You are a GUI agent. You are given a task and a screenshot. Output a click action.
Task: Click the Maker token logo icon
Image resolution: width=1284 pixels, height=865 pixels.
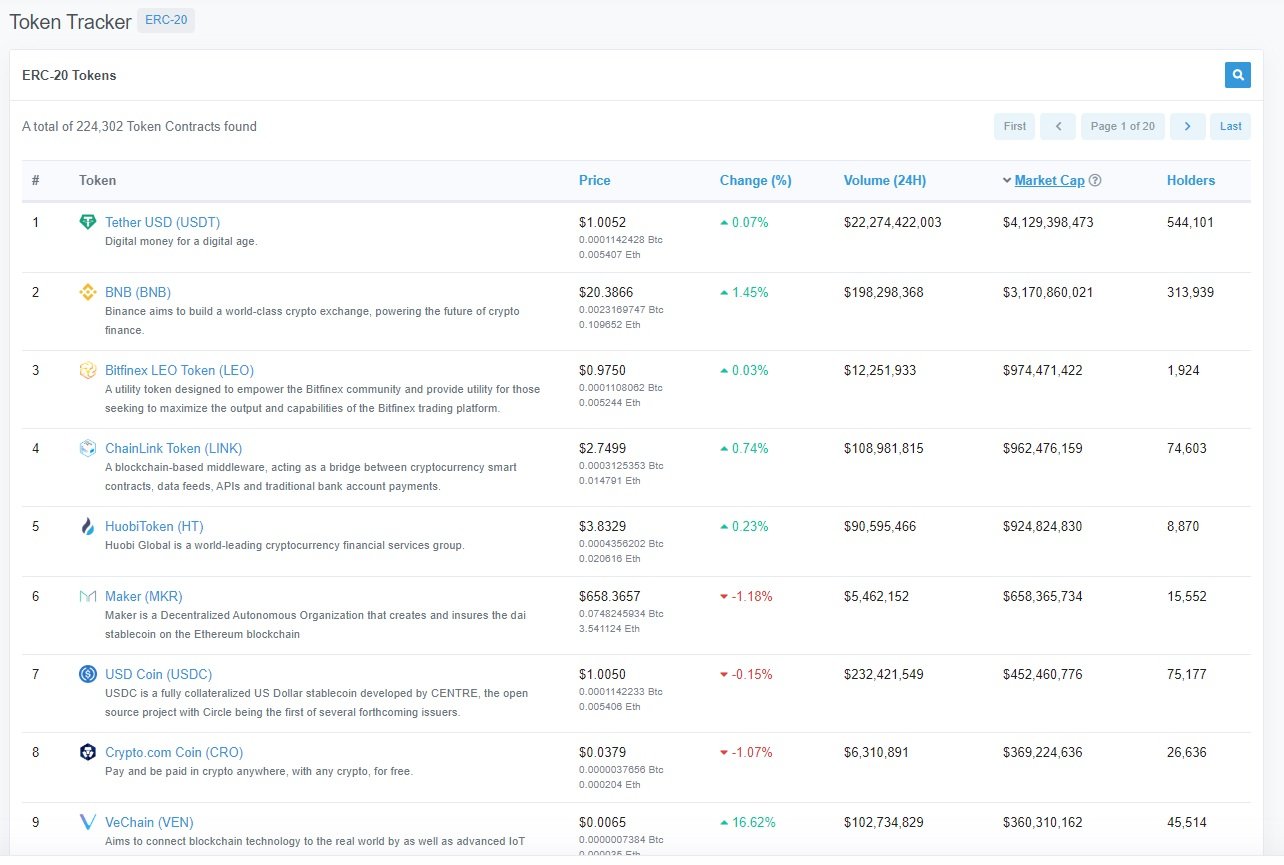pyautogui.click(x=88, y=596)
